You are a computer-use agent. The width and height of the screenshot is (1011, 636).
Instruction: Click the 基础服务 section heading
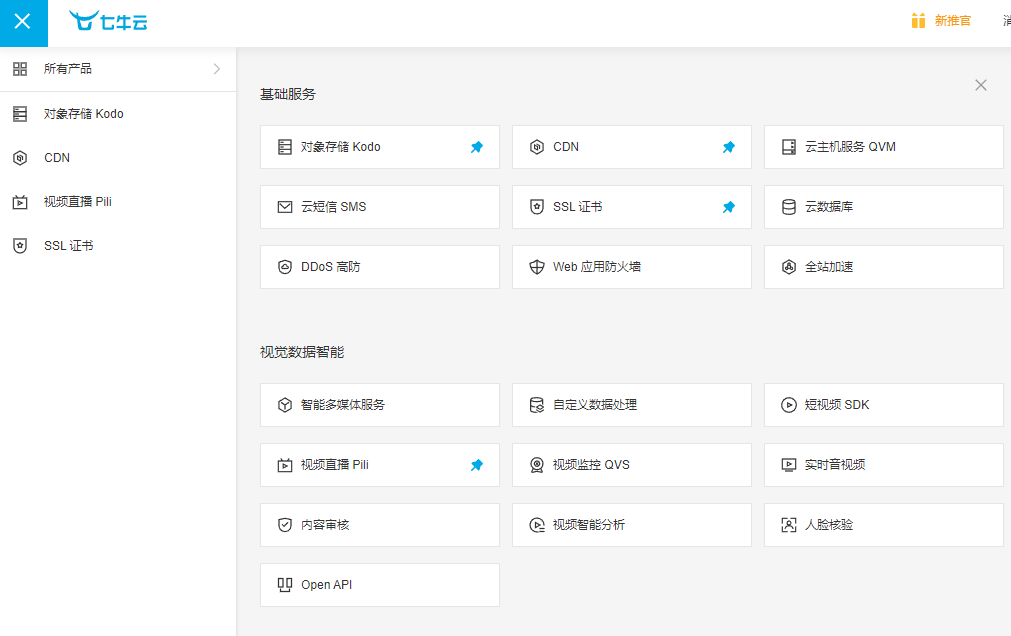coord(288,94)
